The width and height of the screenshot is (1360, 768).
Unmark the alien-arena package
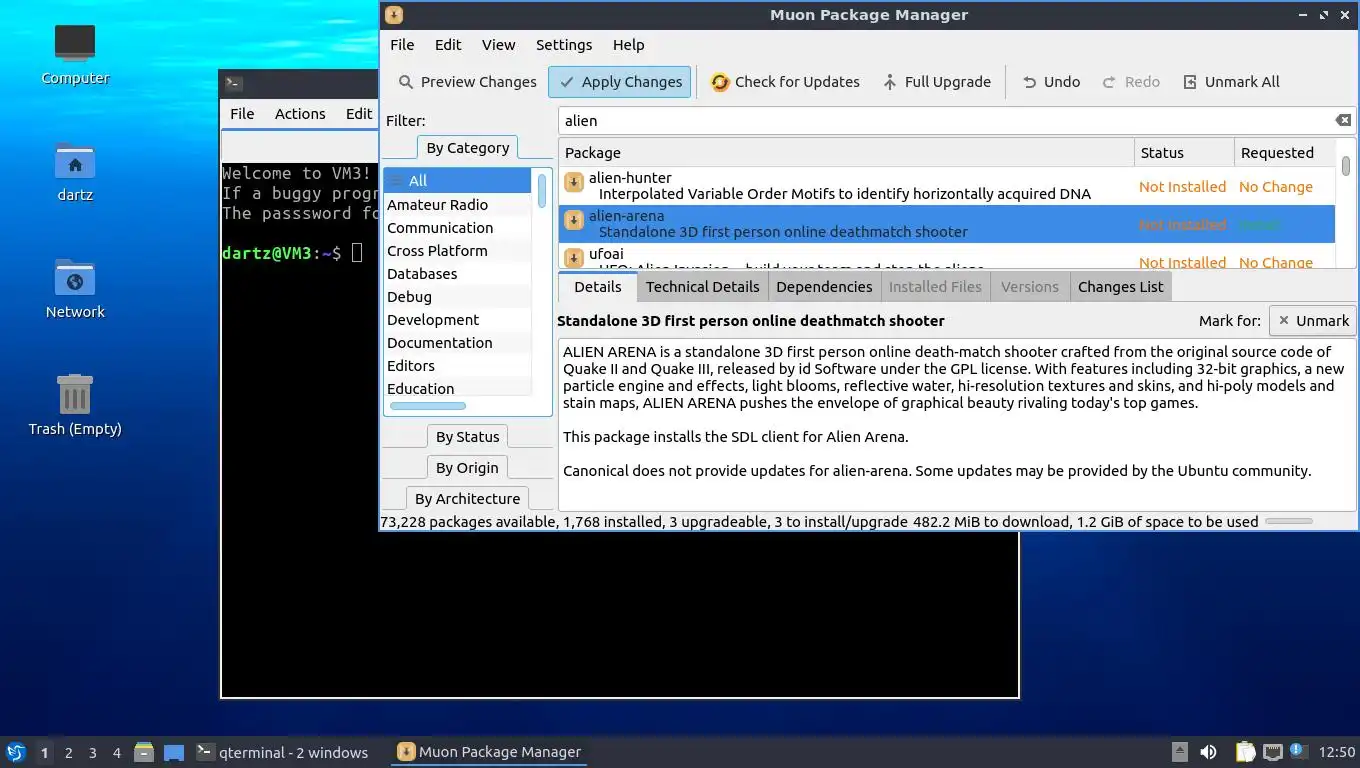click(x=1312, y=321)
